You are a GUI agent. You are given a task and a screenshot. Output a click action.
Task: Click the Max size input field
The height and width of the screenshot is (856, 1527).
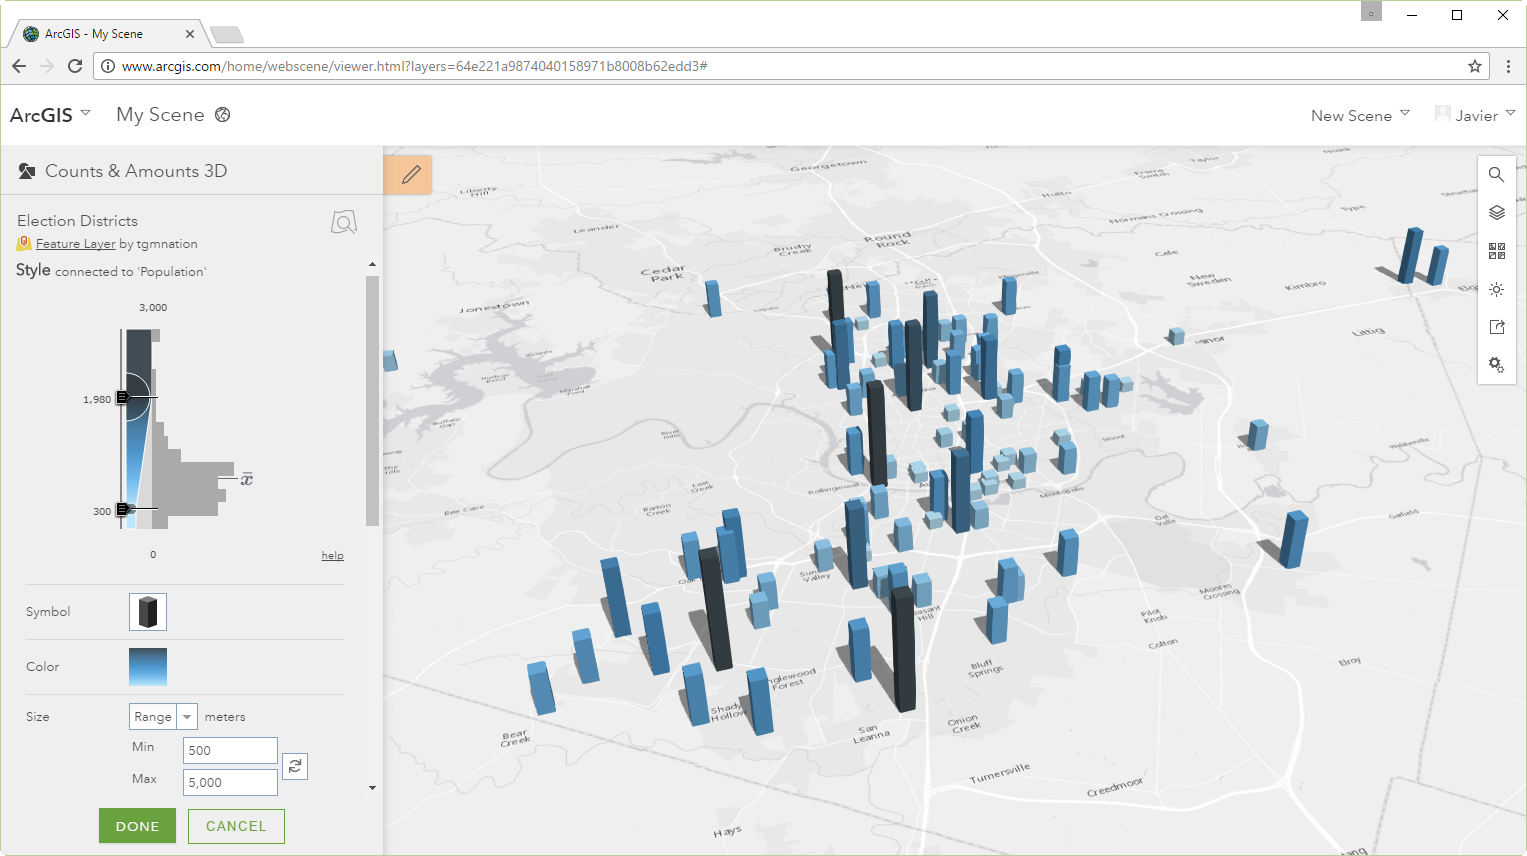pos(230,783)
